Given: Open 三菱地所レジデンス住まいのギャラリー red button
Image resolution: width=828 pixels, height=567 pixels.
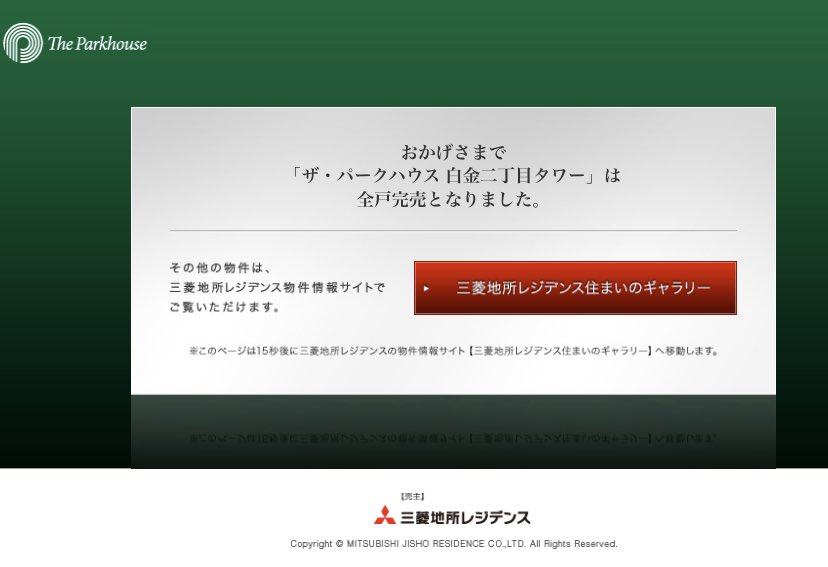Looking at the screenshot, I should [575, 288].
